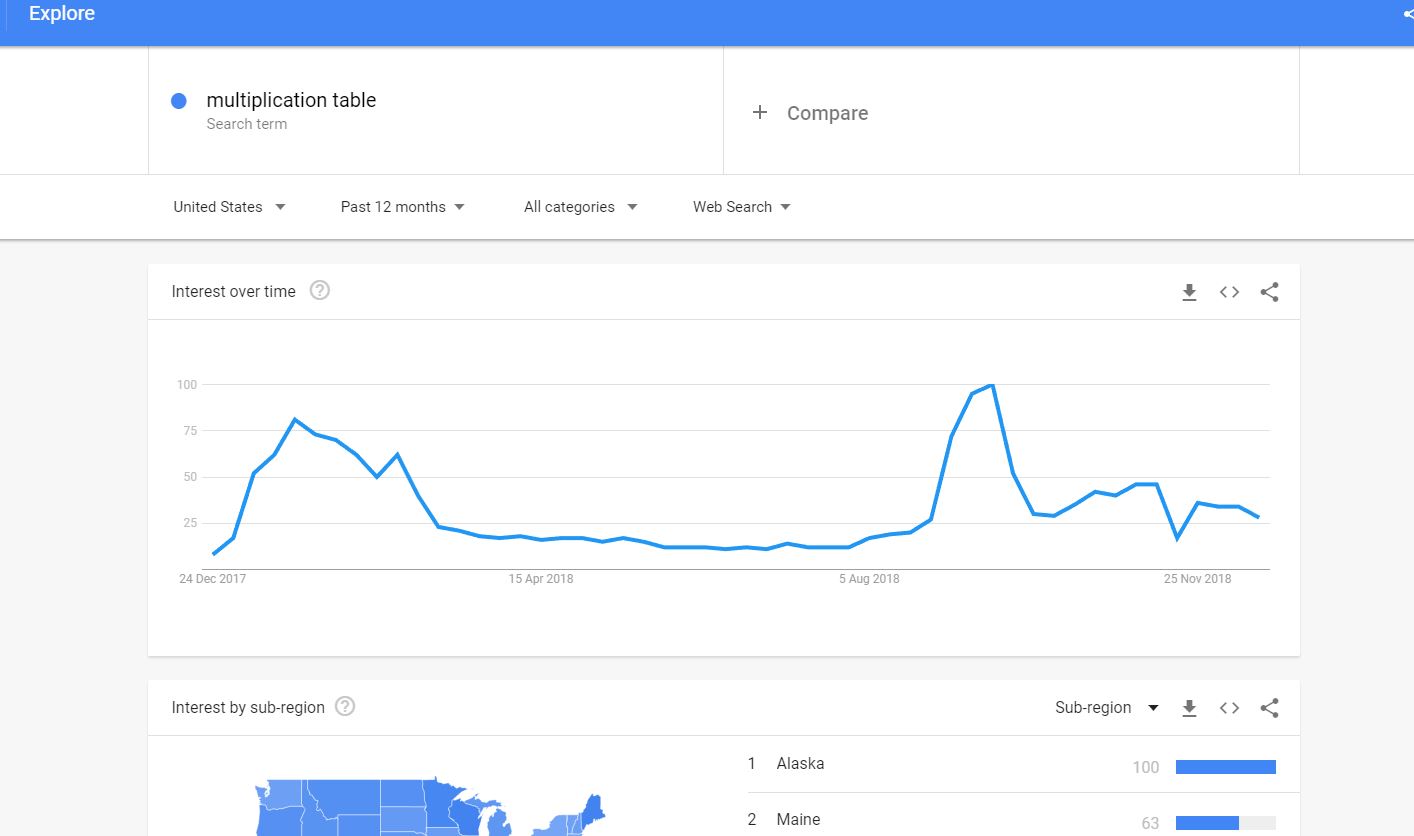Change the Past 12 months time range
Viewport: 1414px width, 836px height.
pyautogui.click(x=403, y=207)
